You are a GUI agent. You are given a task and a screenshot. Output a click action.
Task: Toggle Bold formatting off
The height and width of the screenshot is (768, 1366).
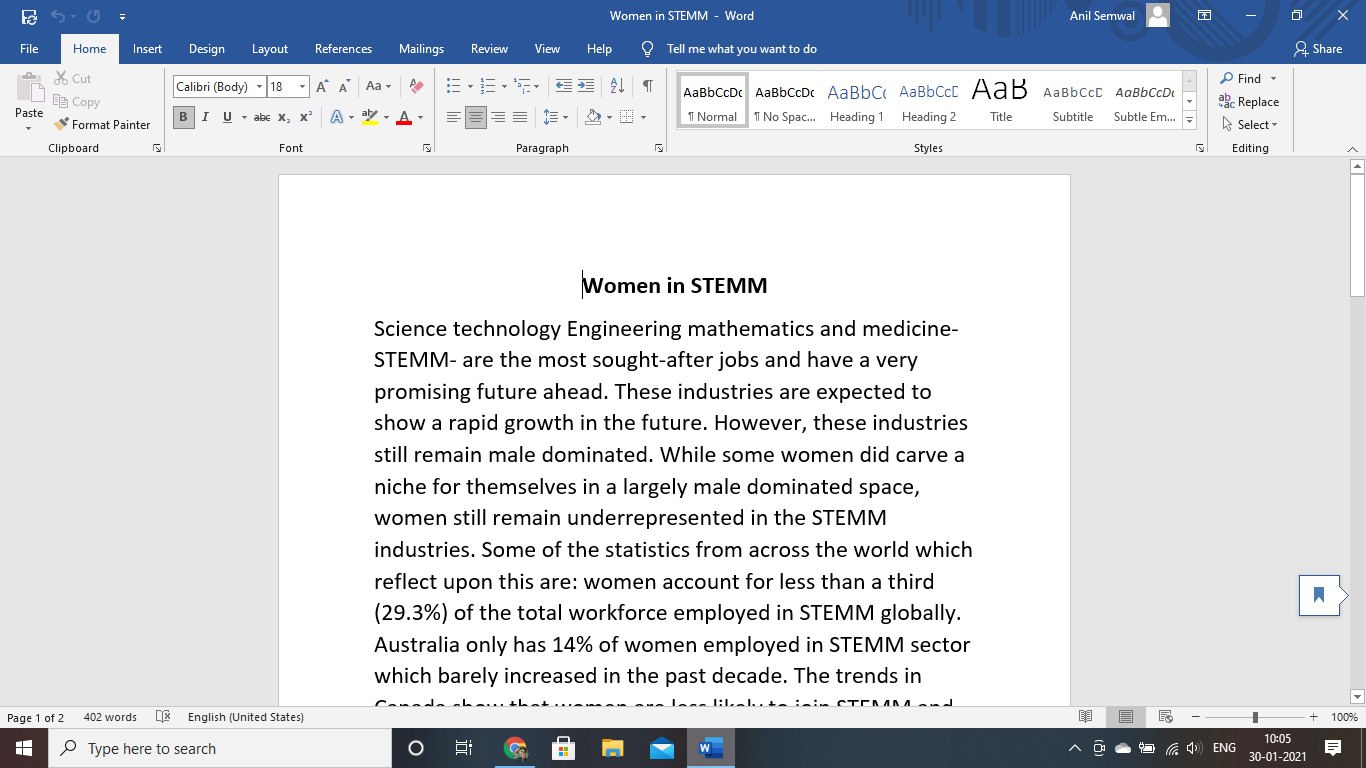[183, 118]
